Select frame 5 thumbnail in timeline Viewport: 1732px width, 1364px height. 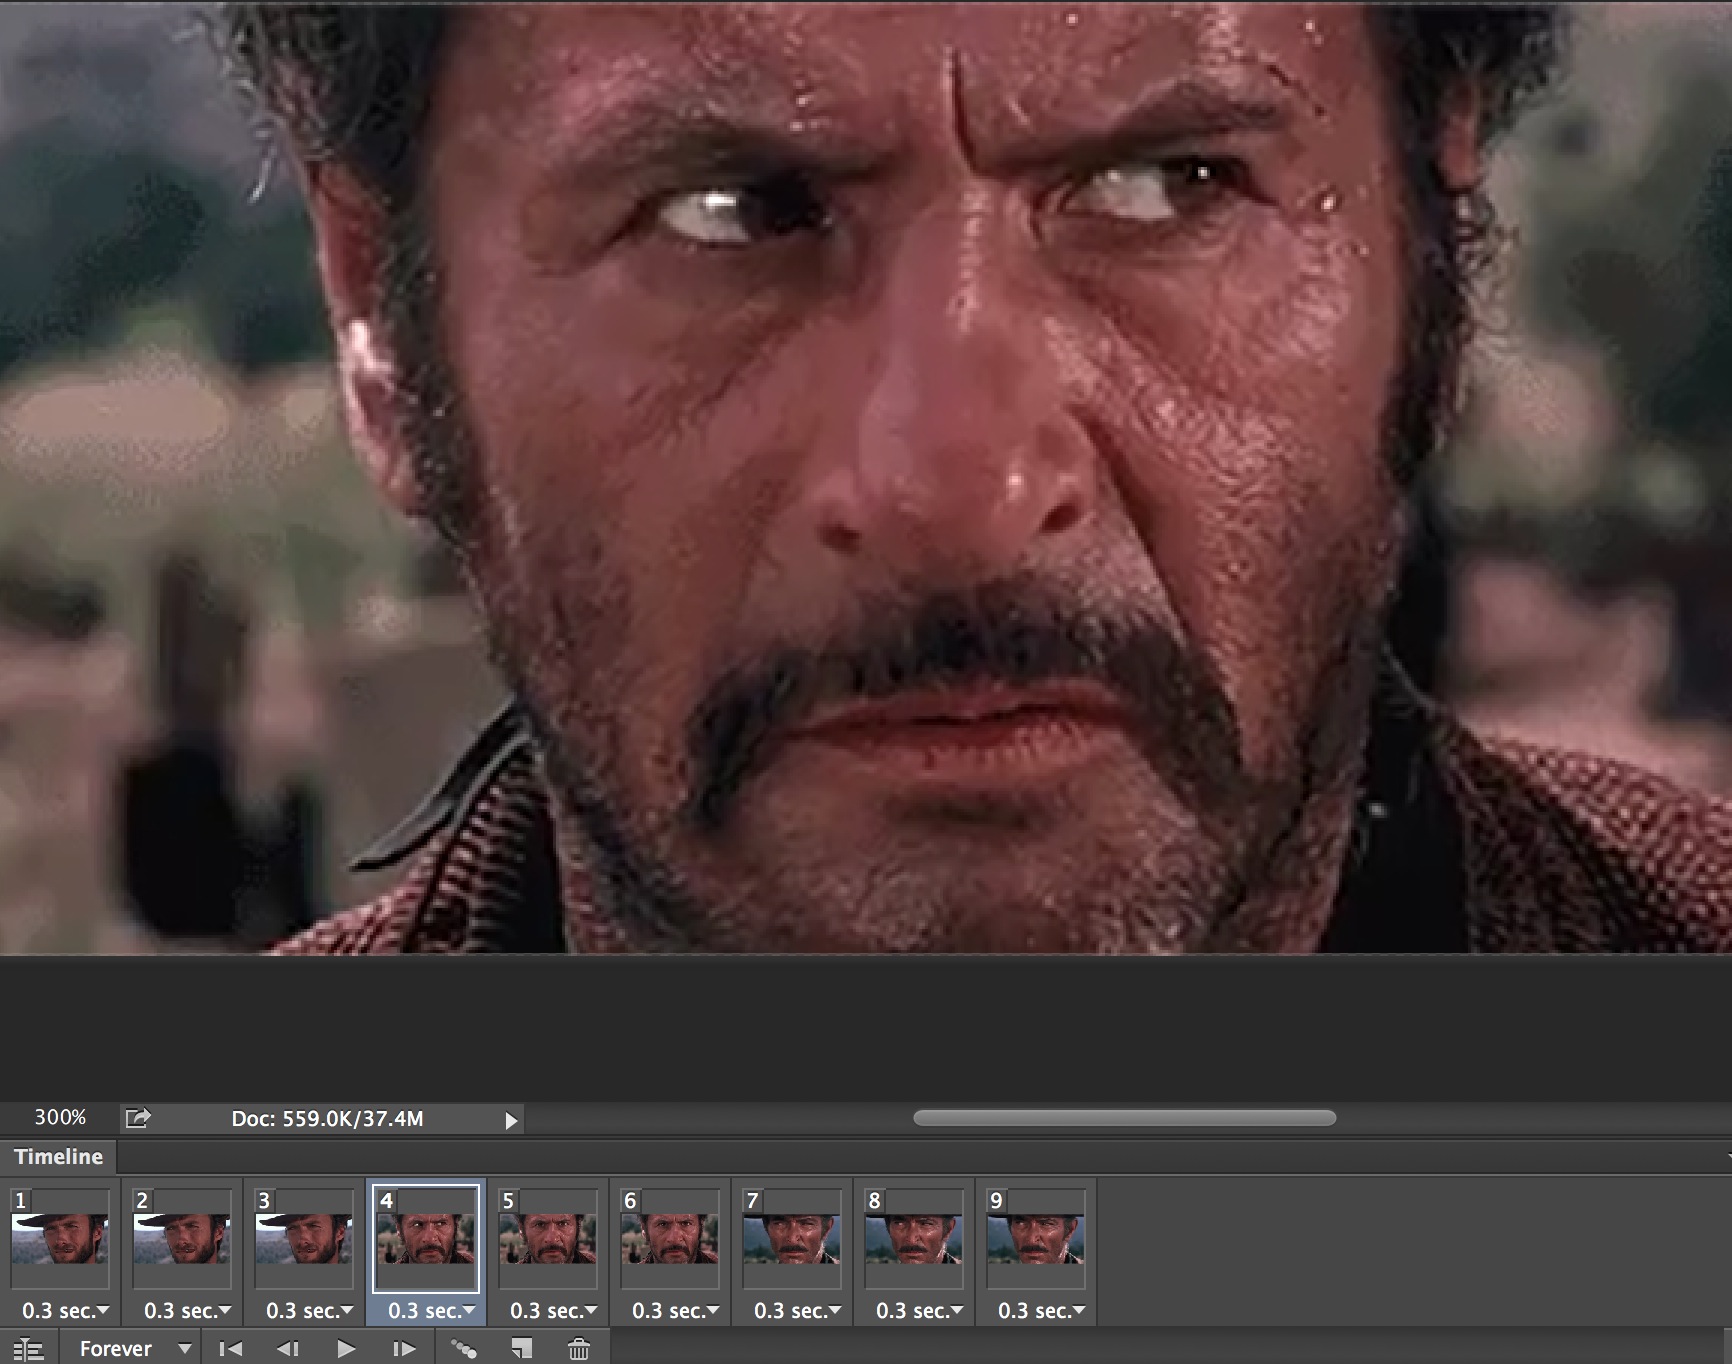pos(548,1240)
